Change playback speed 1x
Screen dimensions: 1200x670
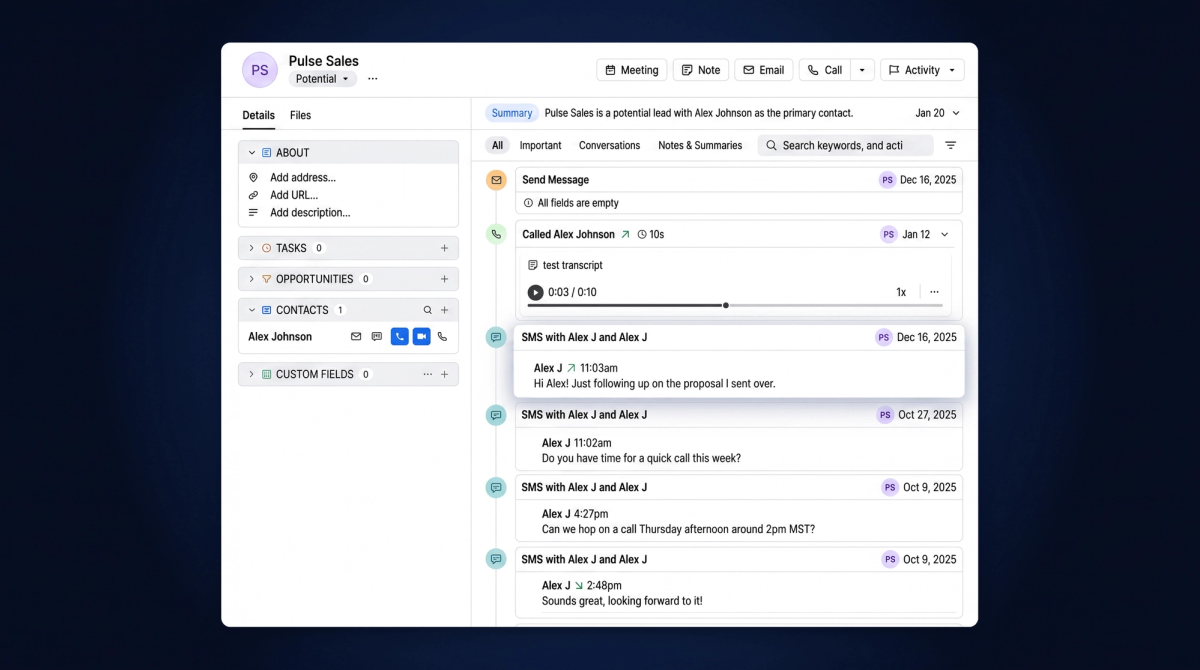[x=901, y=292]
